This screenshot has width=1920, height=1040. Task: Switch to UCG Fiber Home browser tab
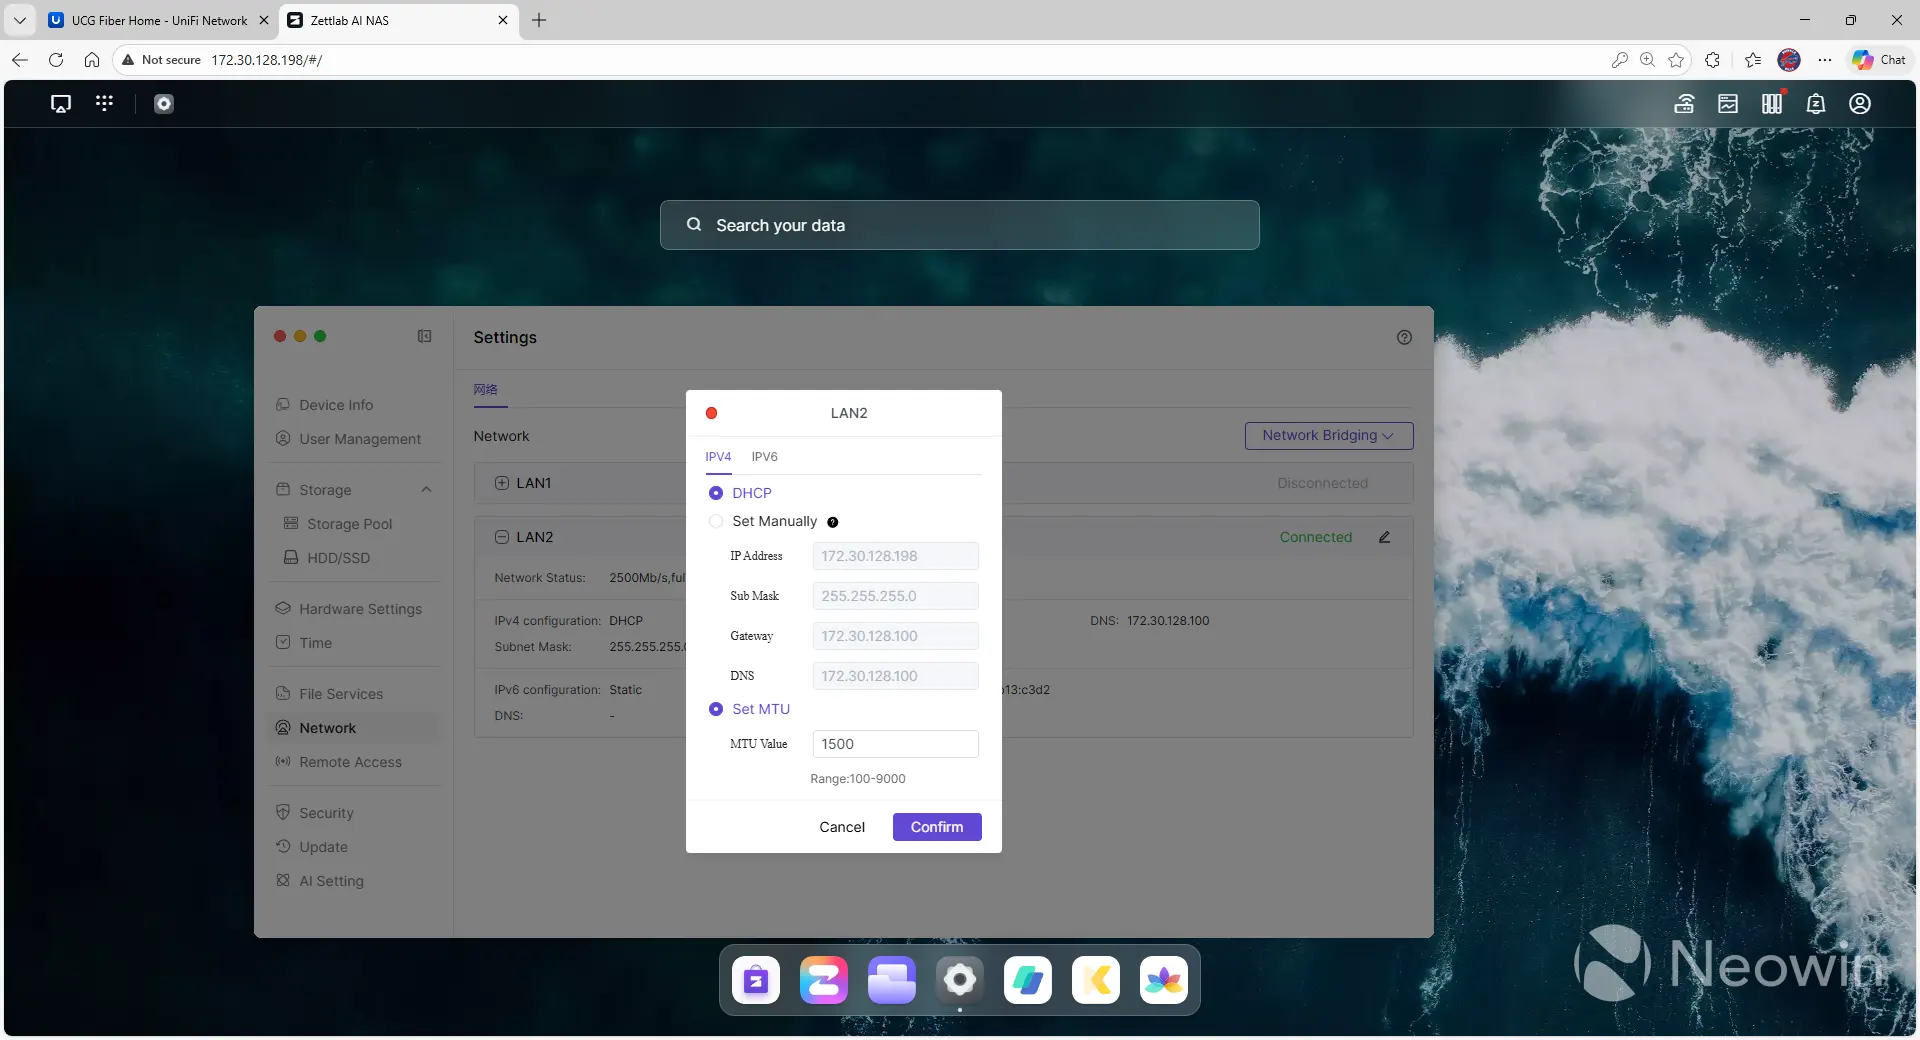pos(158,20)
